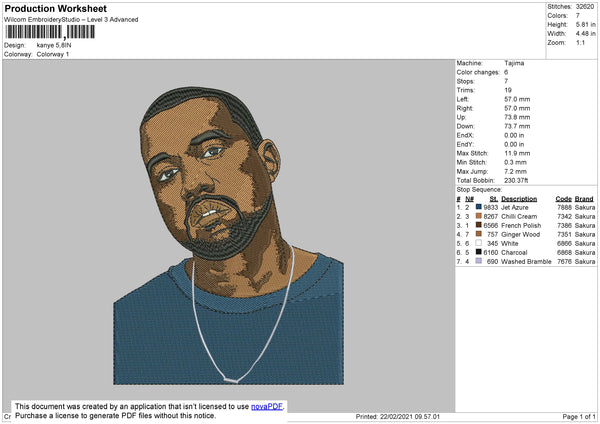Select the 'Chilli Cream' thread description
Viewport: 600px width, 424px height.
(x=519, y=217)
